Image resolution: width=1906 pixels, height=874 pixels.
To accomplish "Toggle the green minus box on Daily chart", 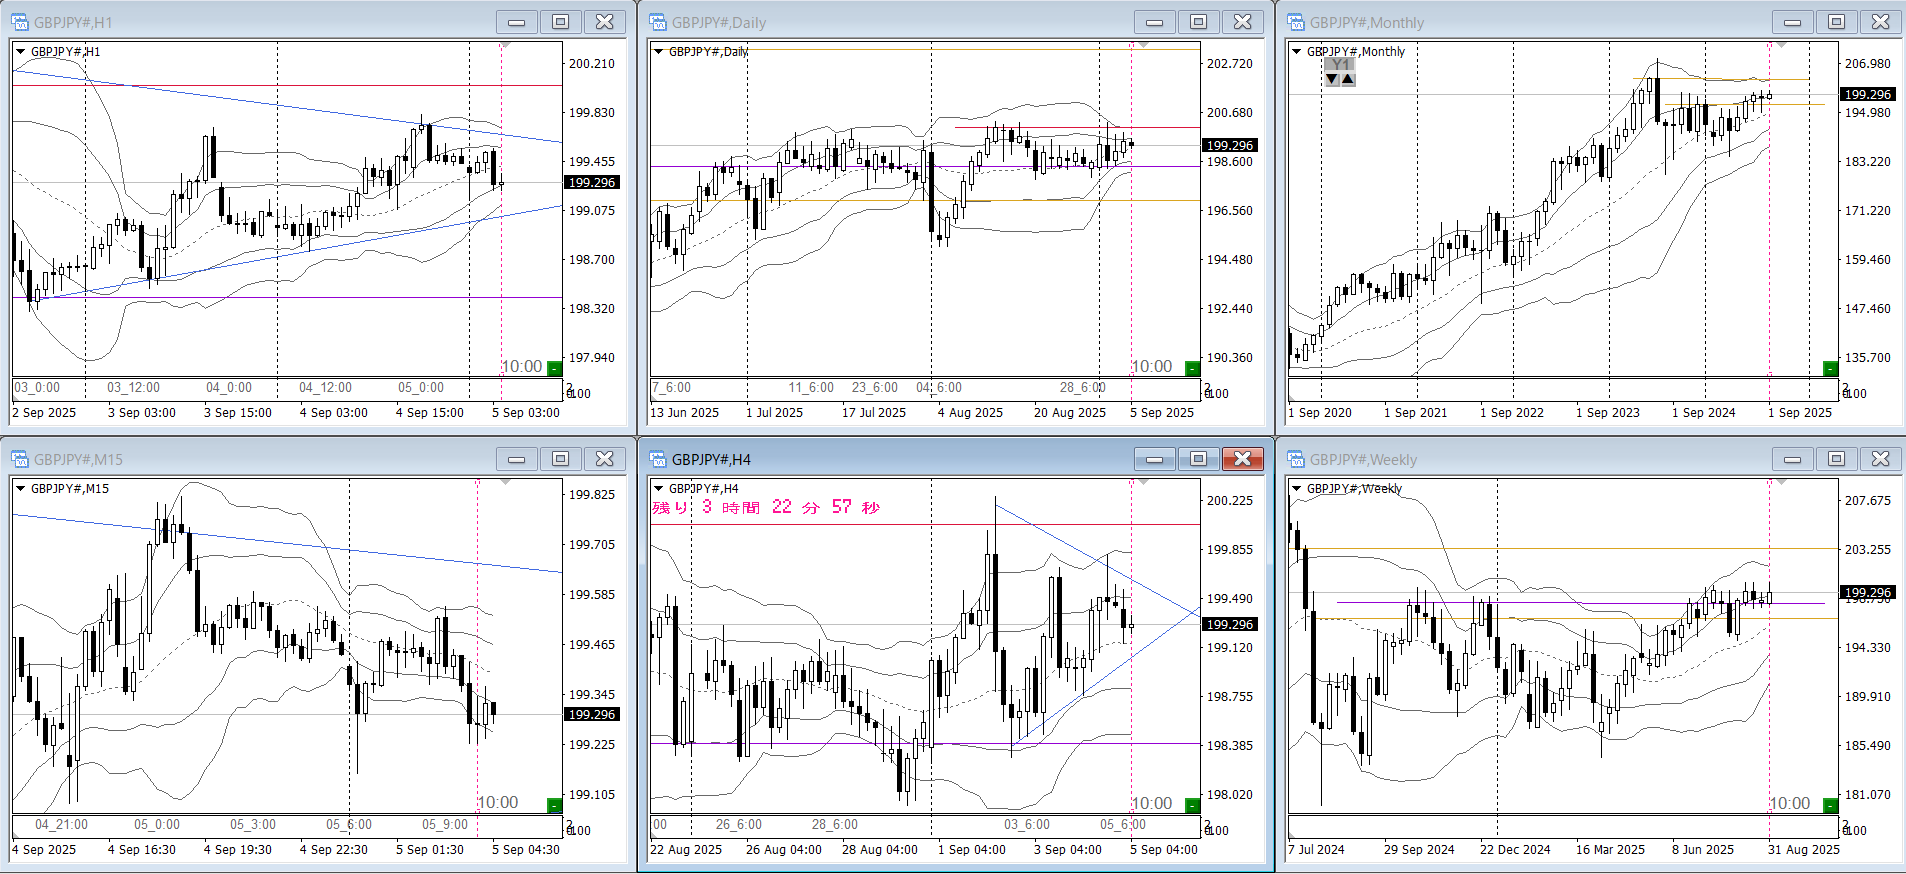I will click(x=1192, y=368).
